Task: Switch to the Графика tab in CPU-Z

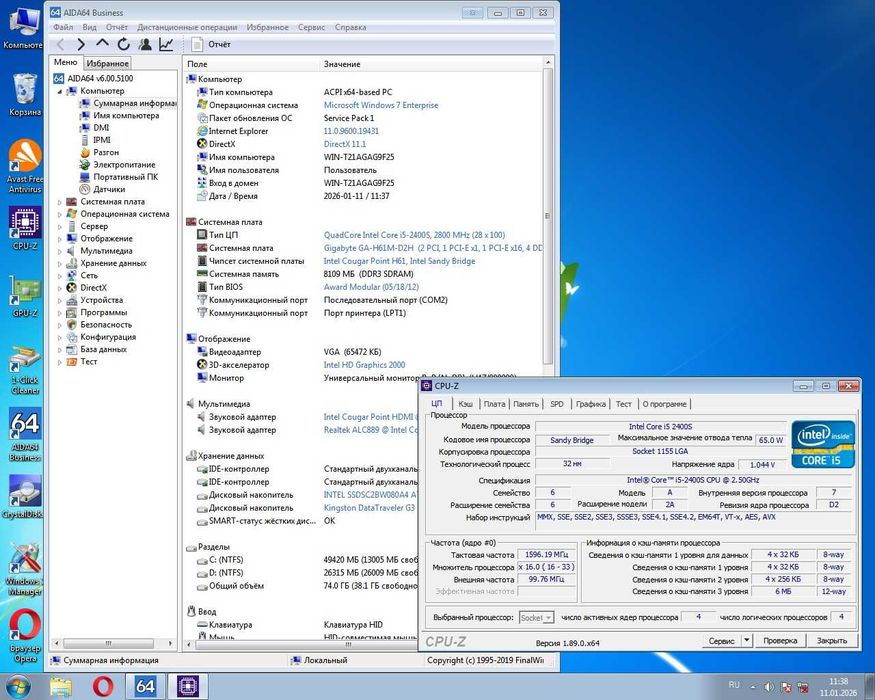Action: tap(590, 404)
